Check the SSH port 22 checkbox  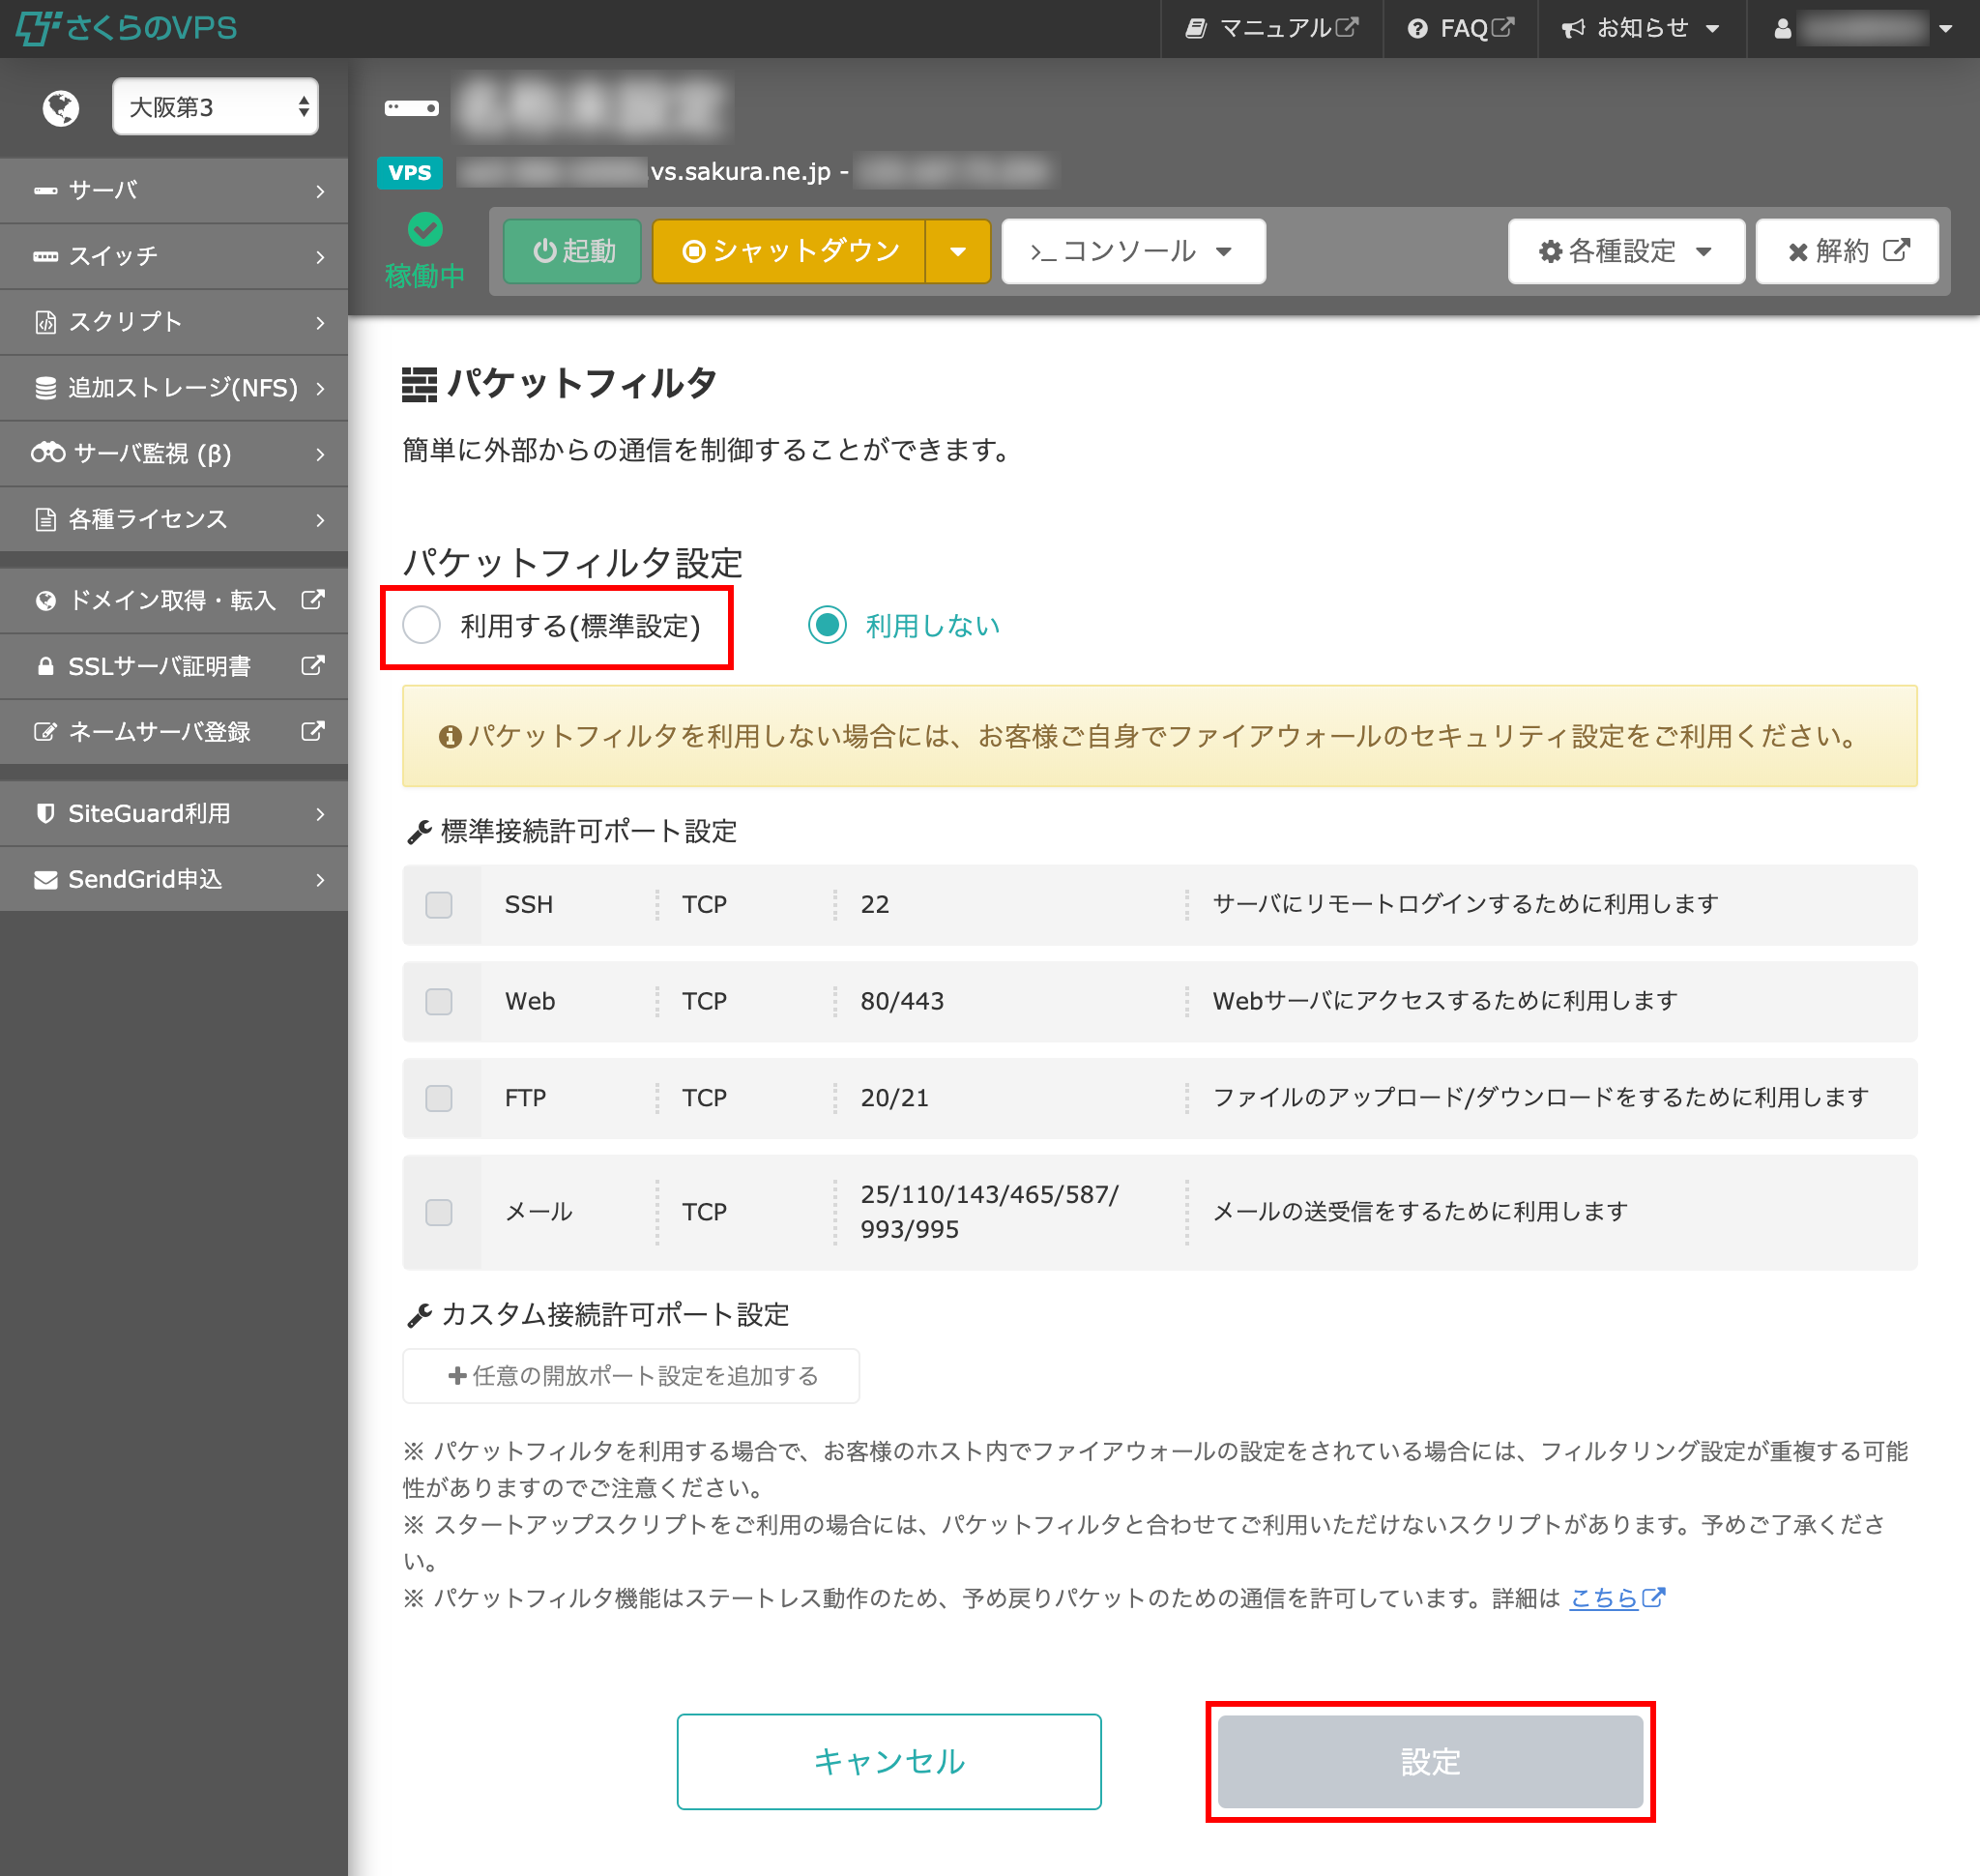[439, 905]
